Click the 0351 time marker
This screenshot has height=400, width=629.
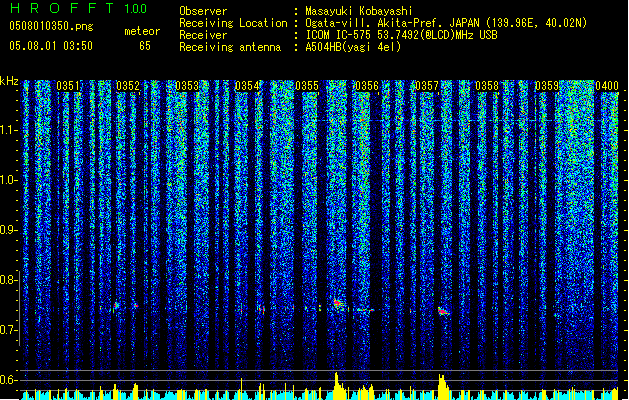68,86
